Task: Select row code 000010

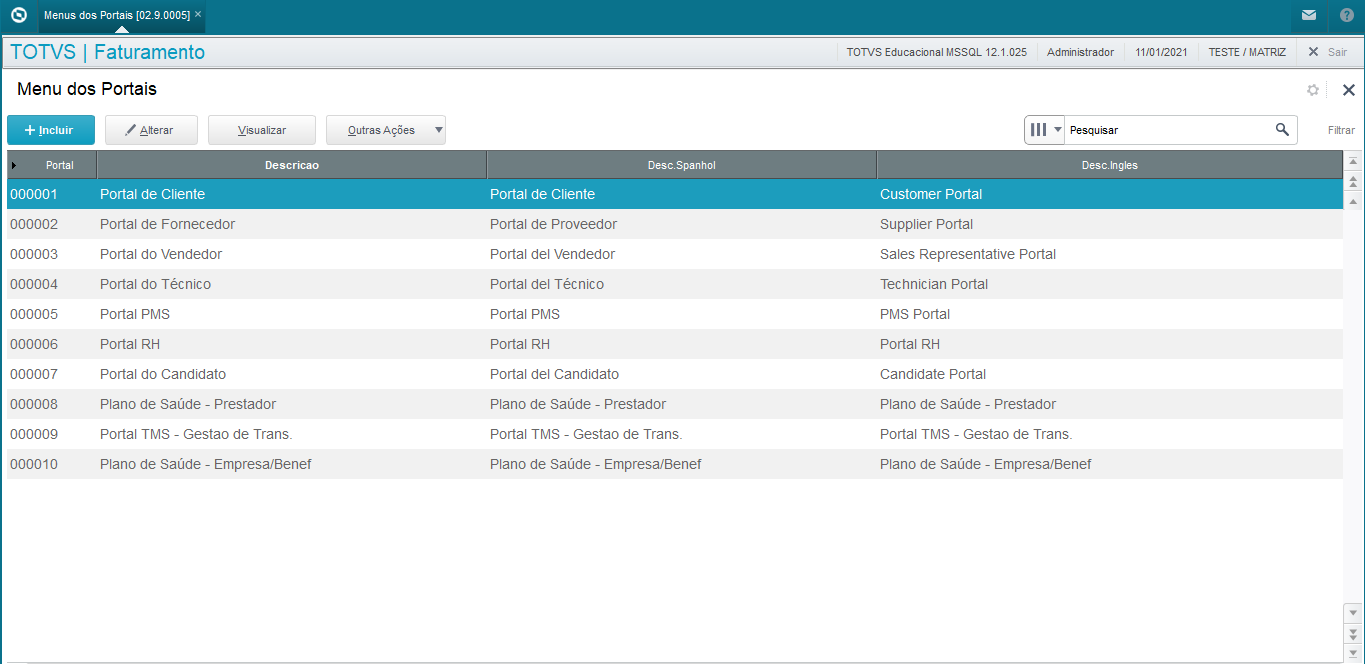Action: (34, 464)
